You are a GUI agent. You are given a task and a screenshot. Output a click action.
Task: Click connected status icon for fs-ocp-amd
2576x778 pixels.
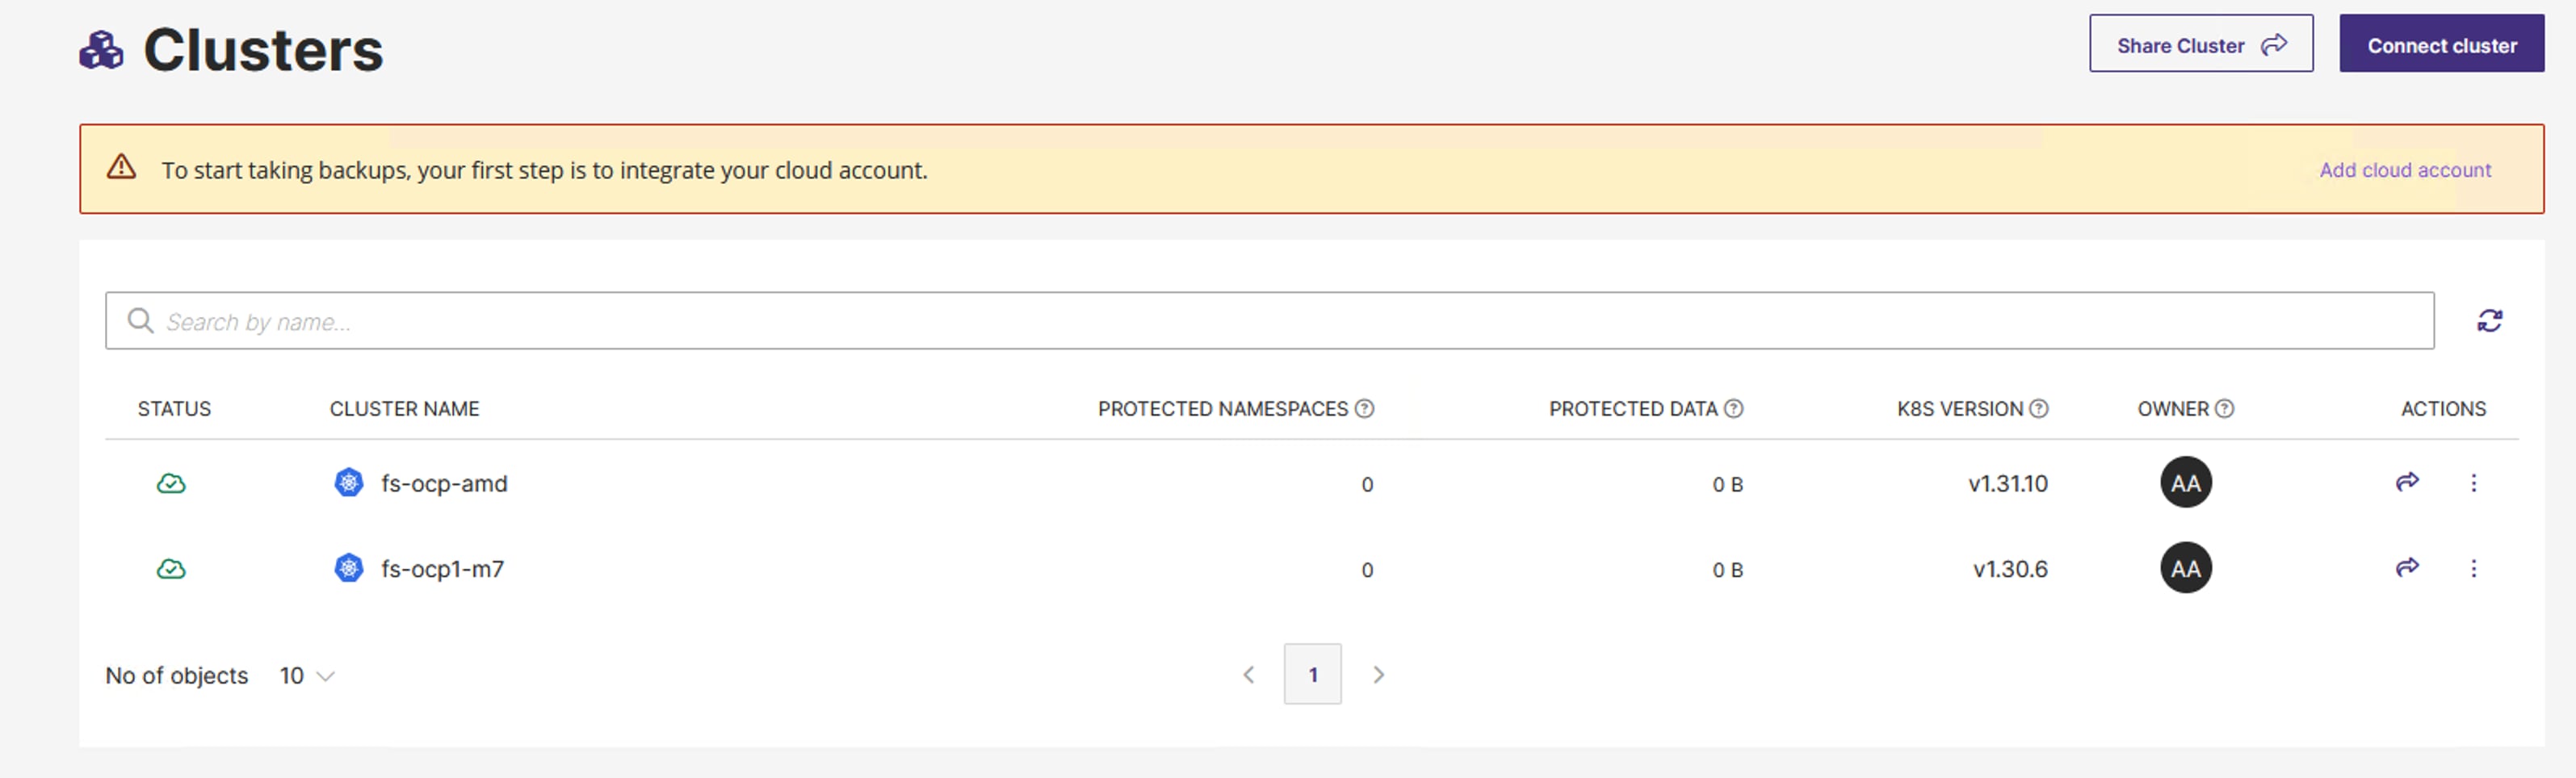pyautogui.click(x=171, y=484)
